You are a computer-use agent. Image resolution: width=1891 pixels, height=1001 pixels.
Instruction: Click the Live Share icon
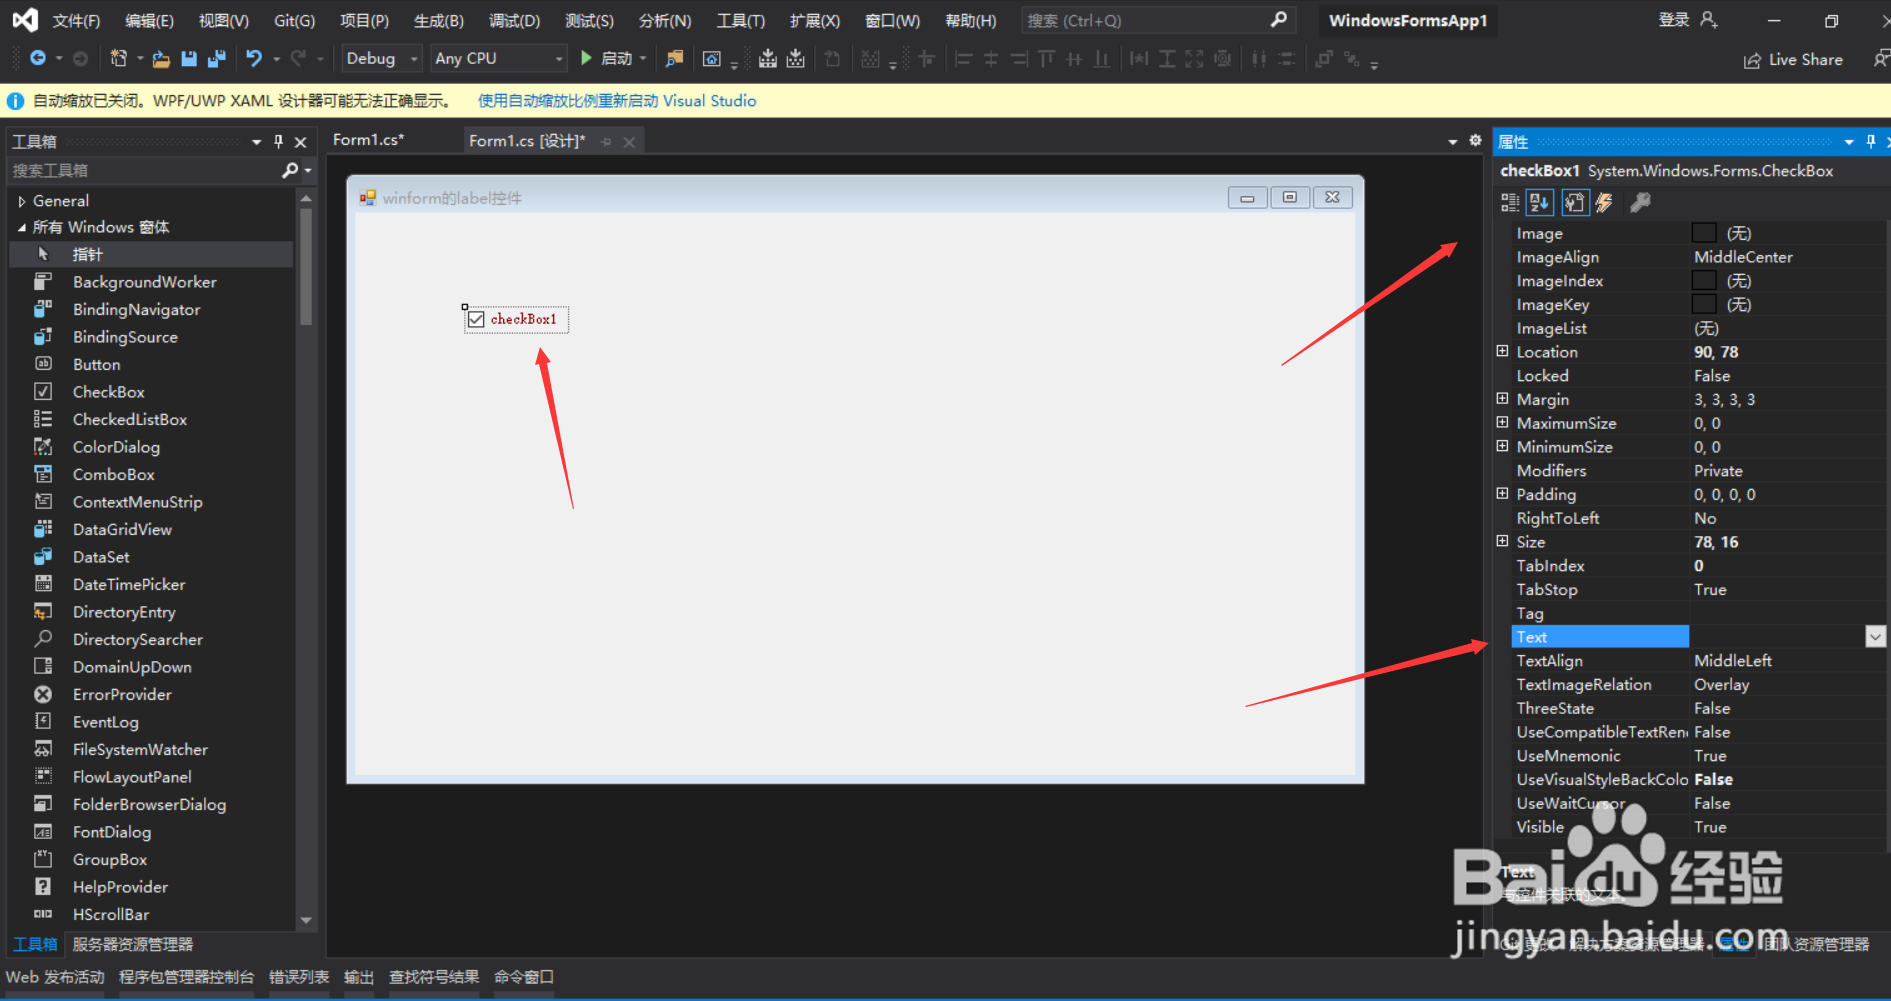click(x=1752, y=60)
